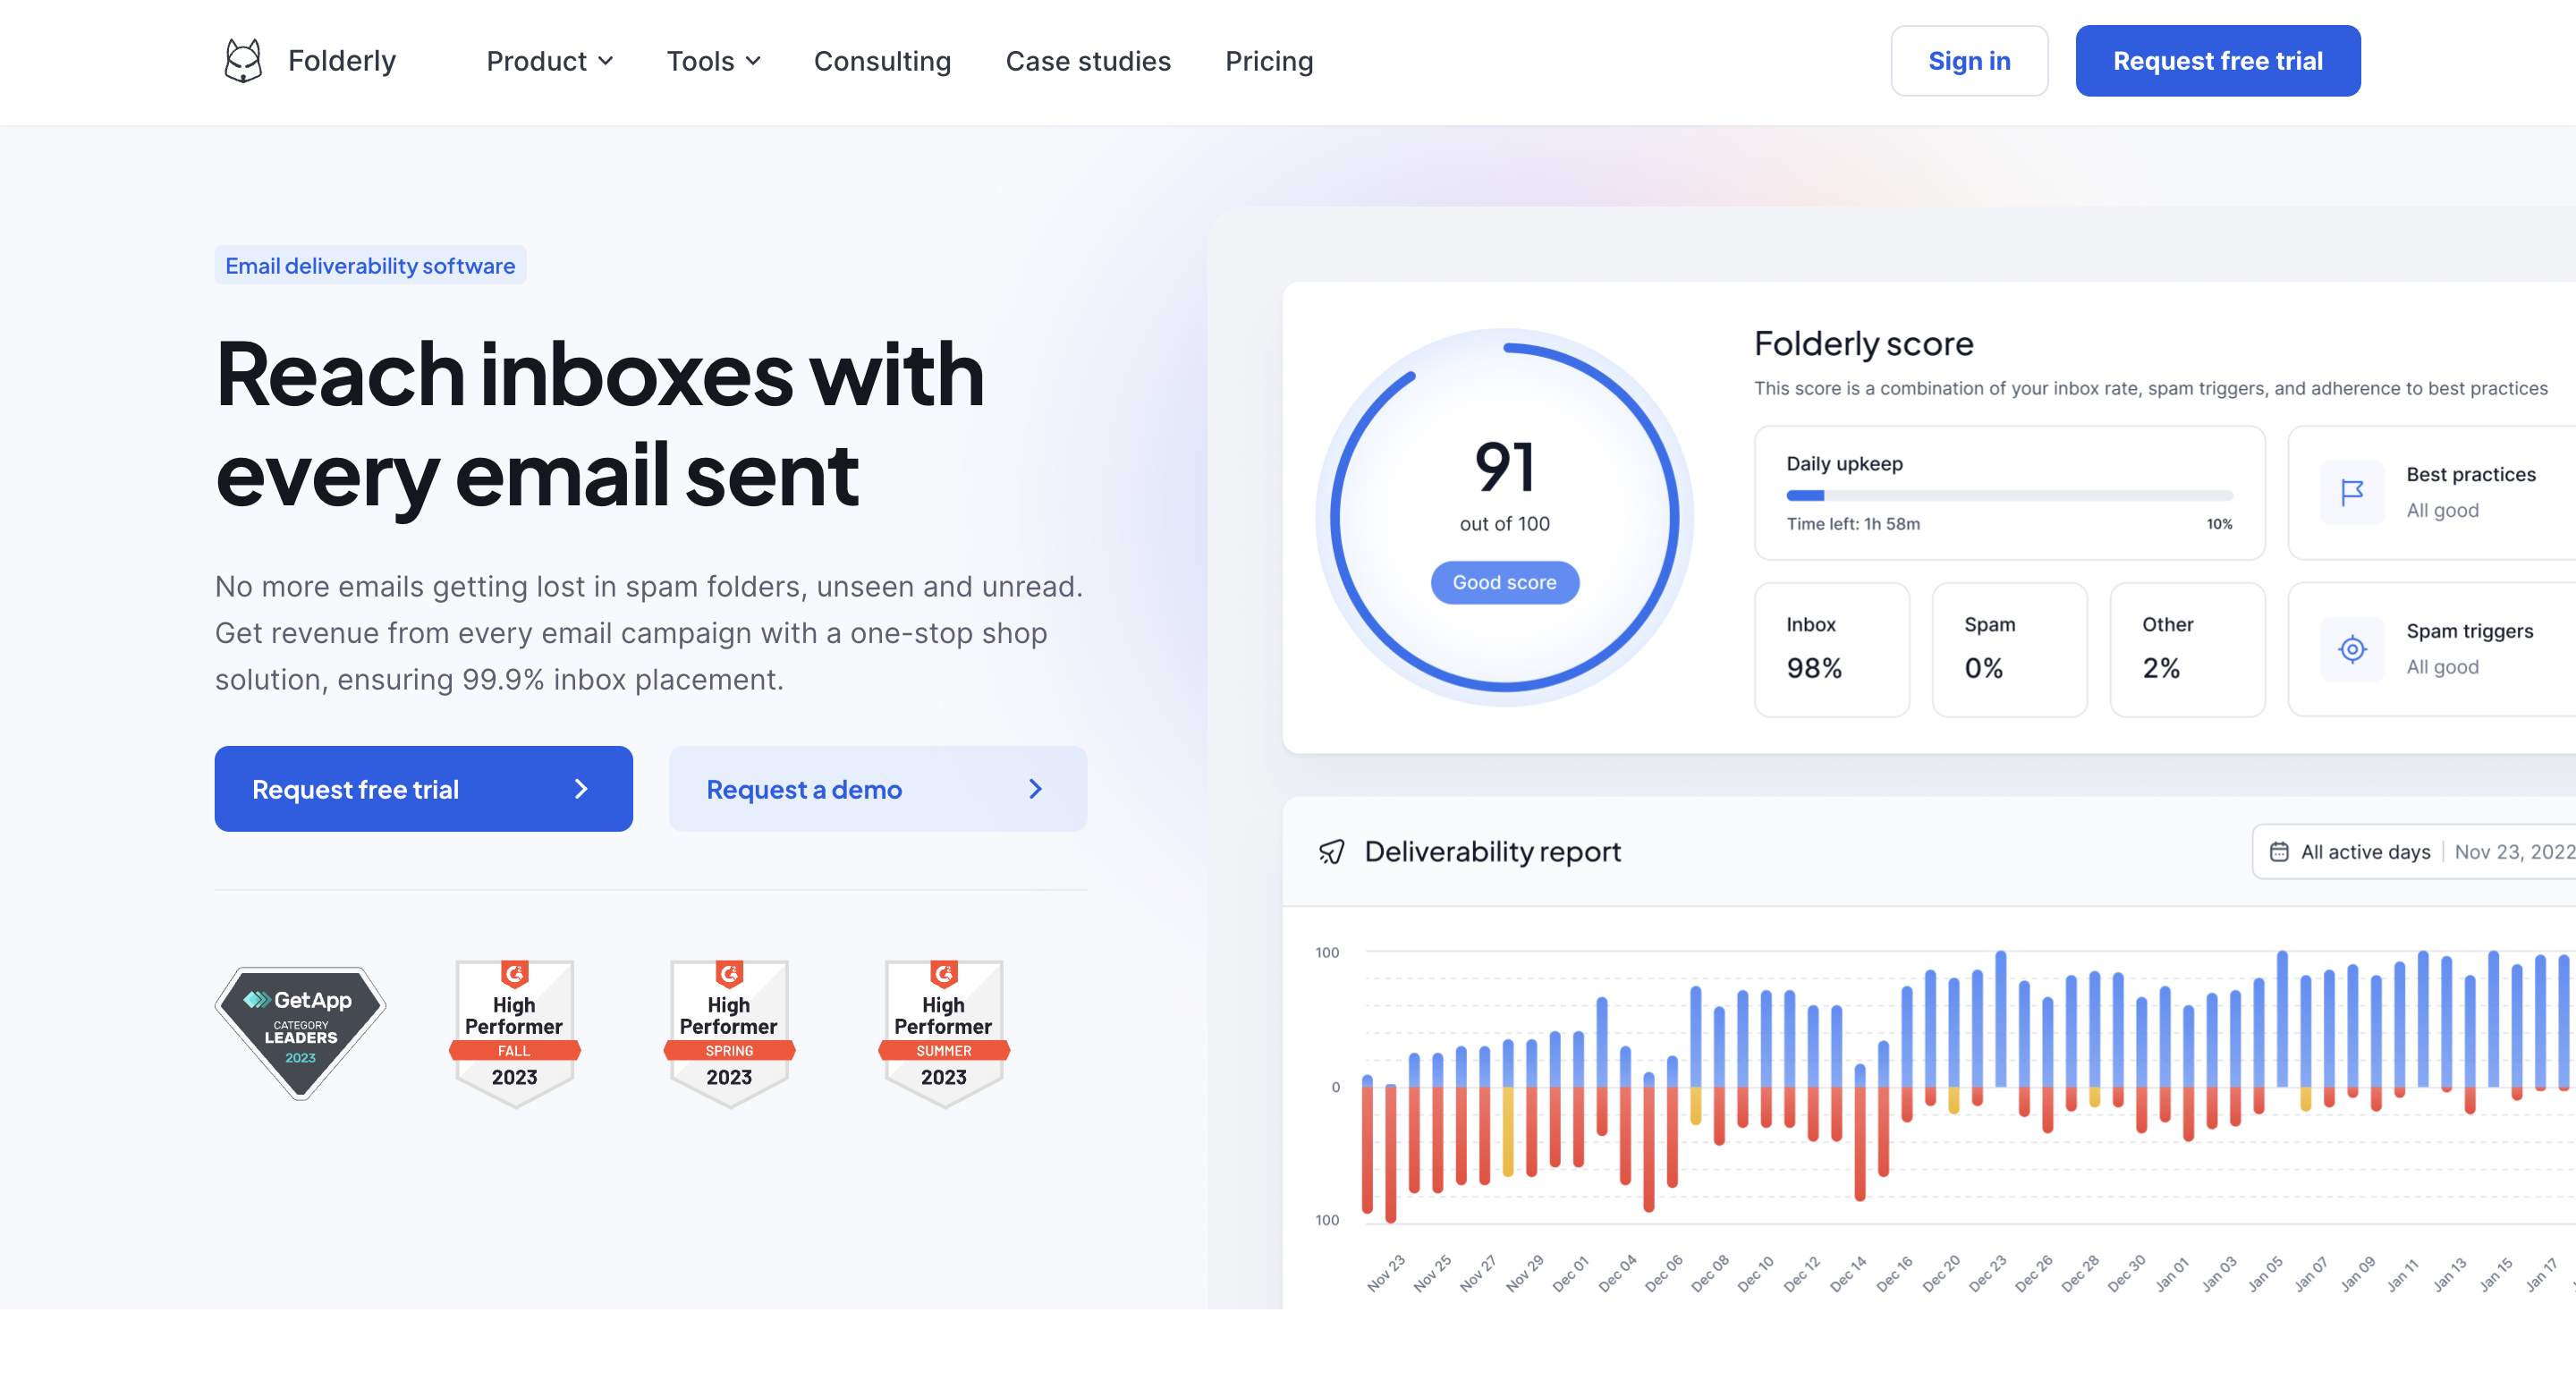Image resolution: width=2576 pixels, height=1397 pixels.
Task: Click the Daily upkeep progress bar
Action: point(2008,496)
